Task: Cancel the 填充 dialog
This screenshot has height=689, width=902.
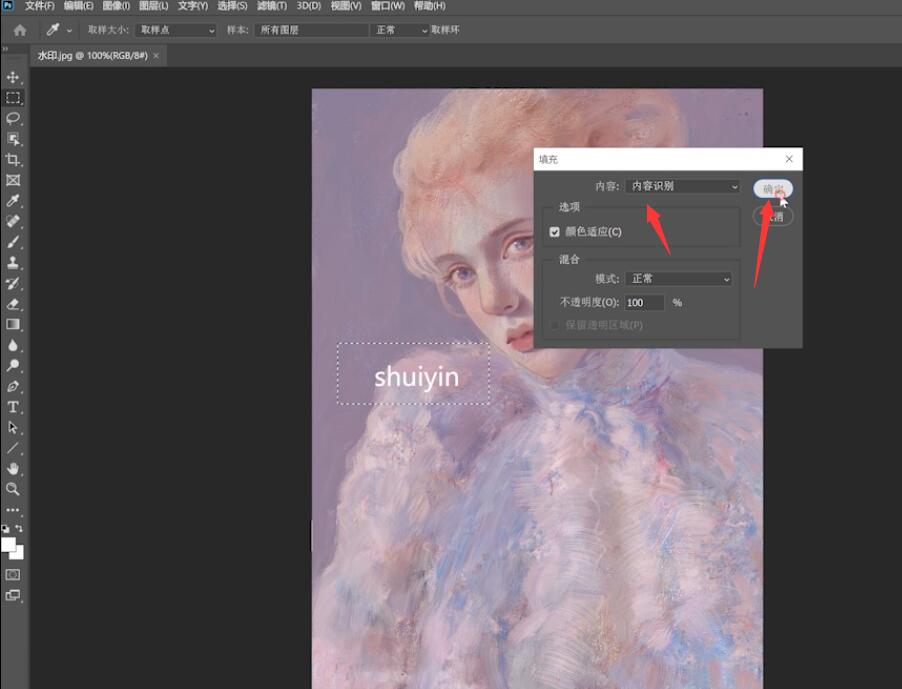Action: coord(773,216)
